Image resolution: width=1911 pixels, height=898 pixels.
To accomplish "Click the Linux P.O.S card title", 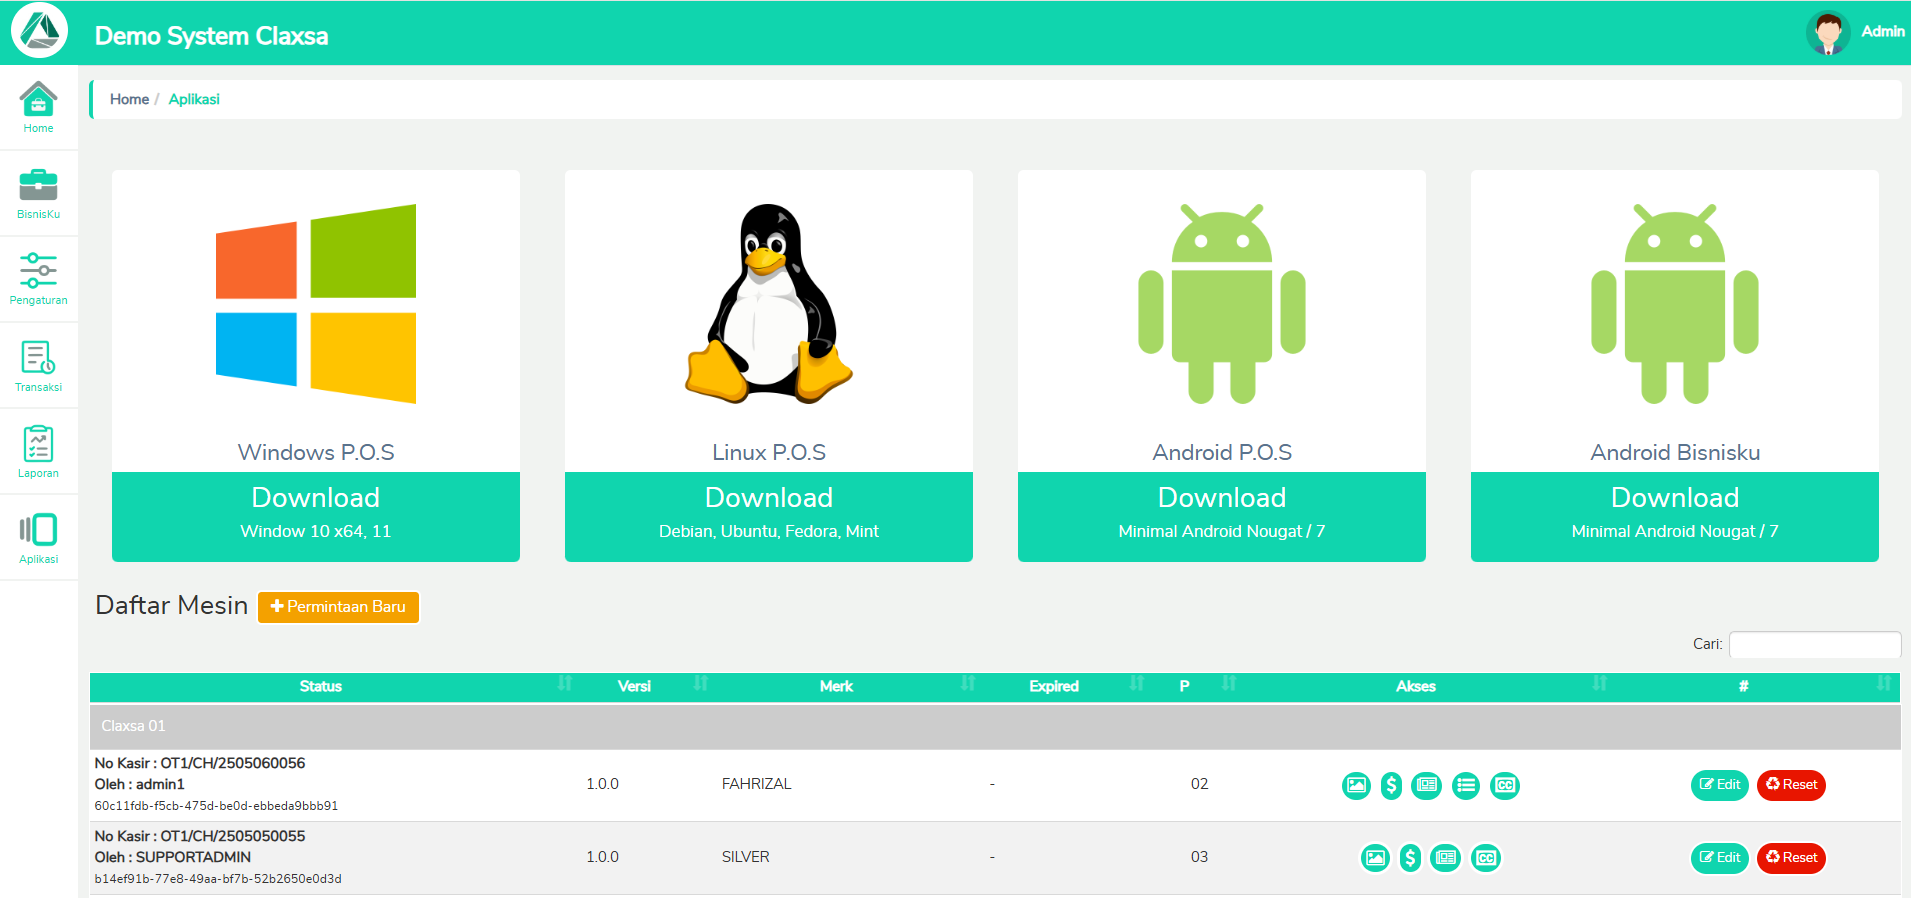I will [769, 453].
